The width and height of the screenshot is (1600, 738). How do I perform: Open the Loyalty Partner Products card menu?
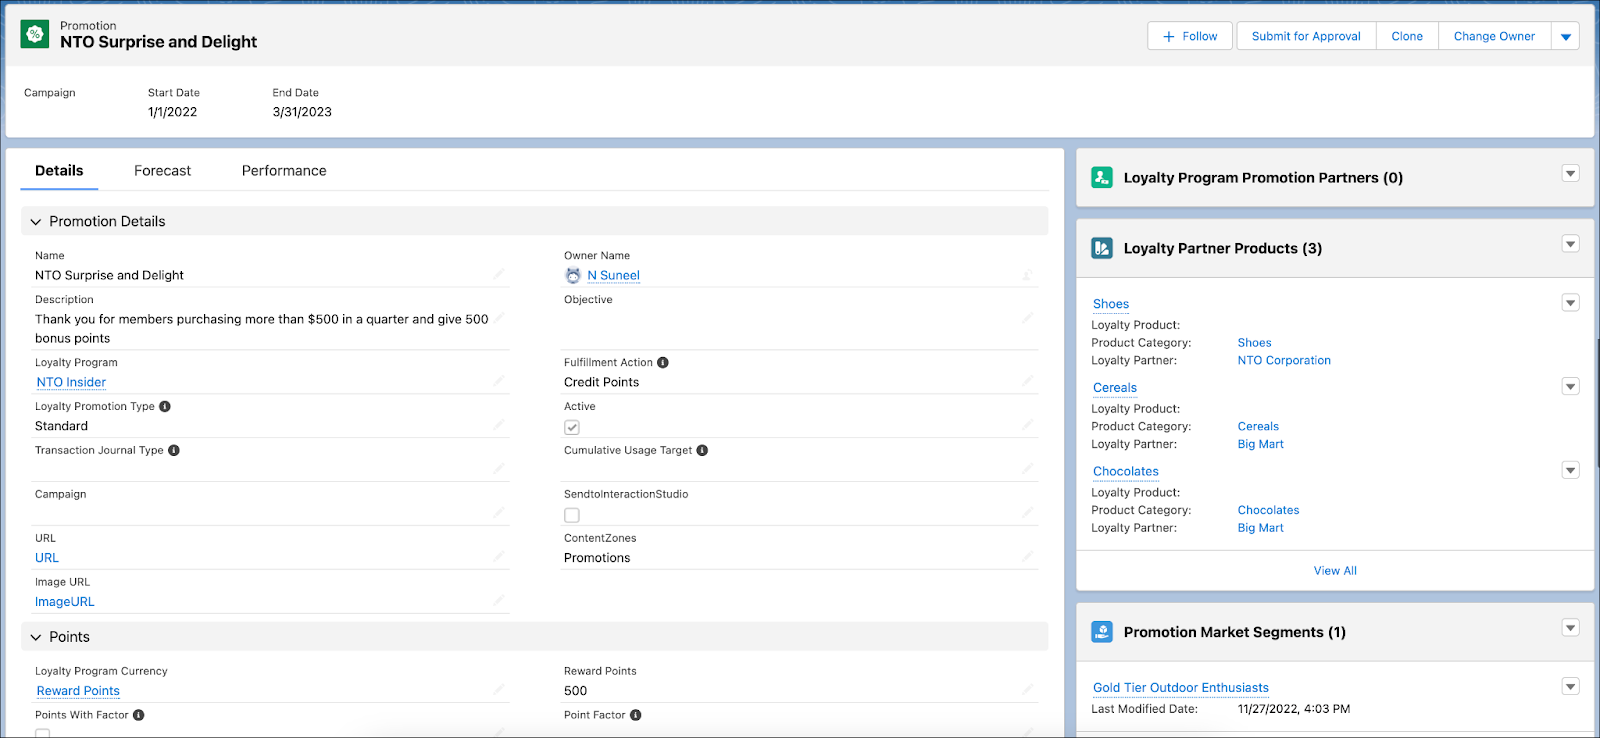pyautogui.click(x=1571, y=244)
